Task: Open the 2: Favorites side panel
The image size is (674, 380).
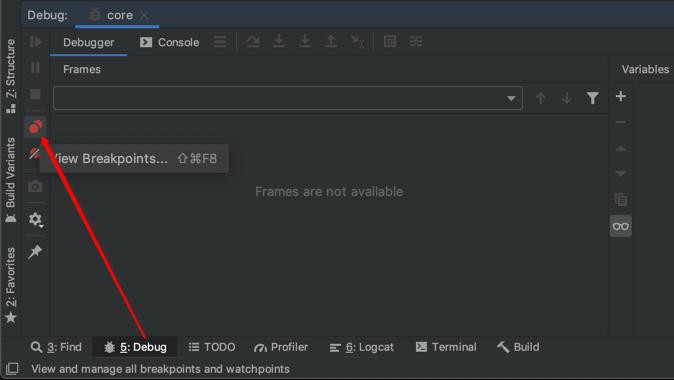Action: tap(11, 285)
